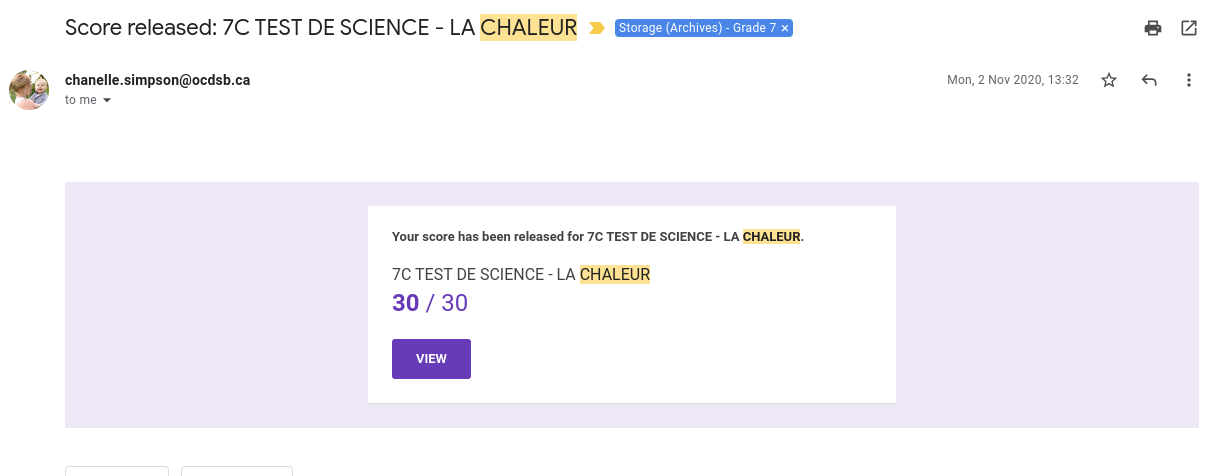This screenshot has width=1213, height=476.
Task: Remove the Storage (Archives) - Grade 7 label
Action: coord(785,28)
